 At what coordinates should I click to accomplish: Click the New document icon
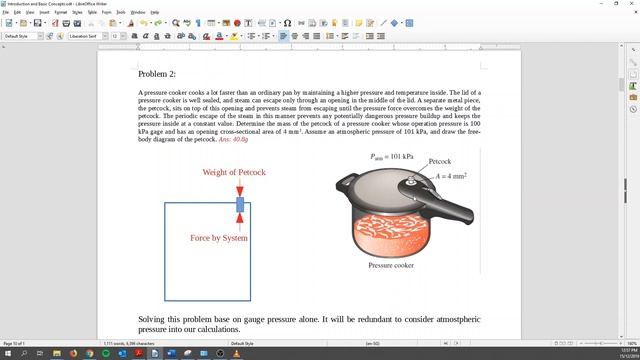coord(9,23)
